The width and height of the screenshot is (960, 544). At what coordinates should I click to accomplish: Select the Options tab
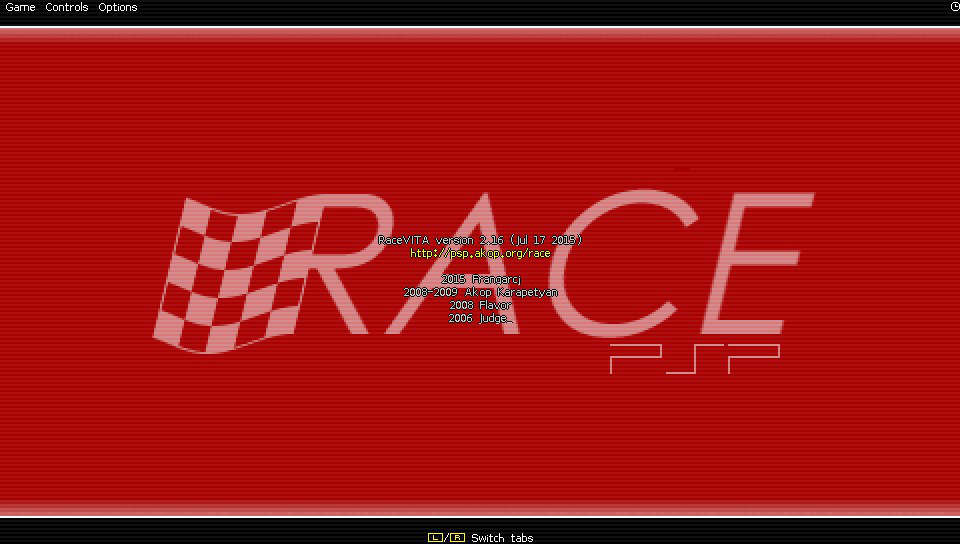click(118, 7)
